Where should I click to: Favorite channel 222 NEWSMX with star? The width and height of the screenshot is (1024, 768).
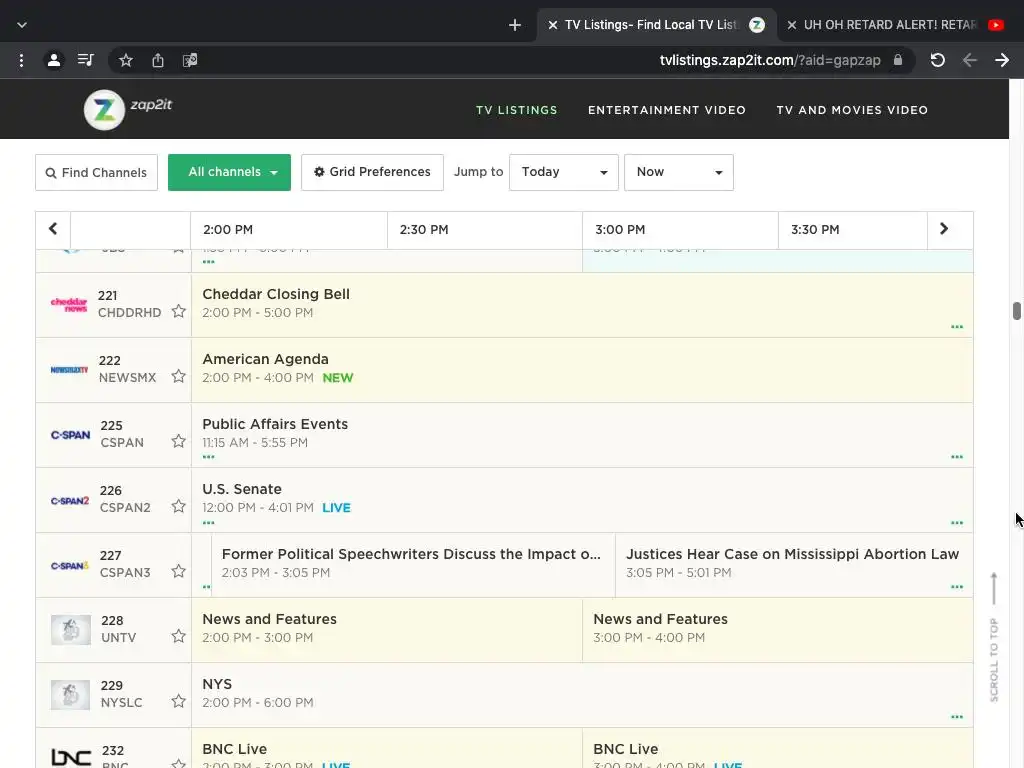[x=178, y=376]
